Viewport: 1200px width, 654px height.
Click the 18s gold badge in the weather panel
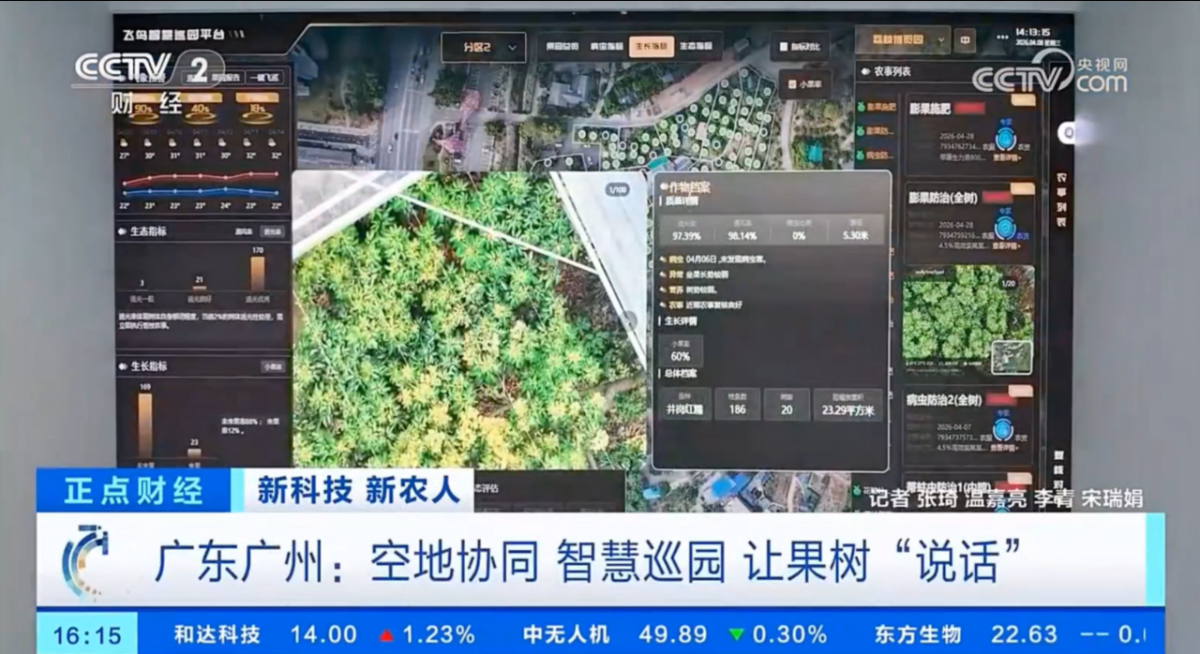(x=257, y=106)
